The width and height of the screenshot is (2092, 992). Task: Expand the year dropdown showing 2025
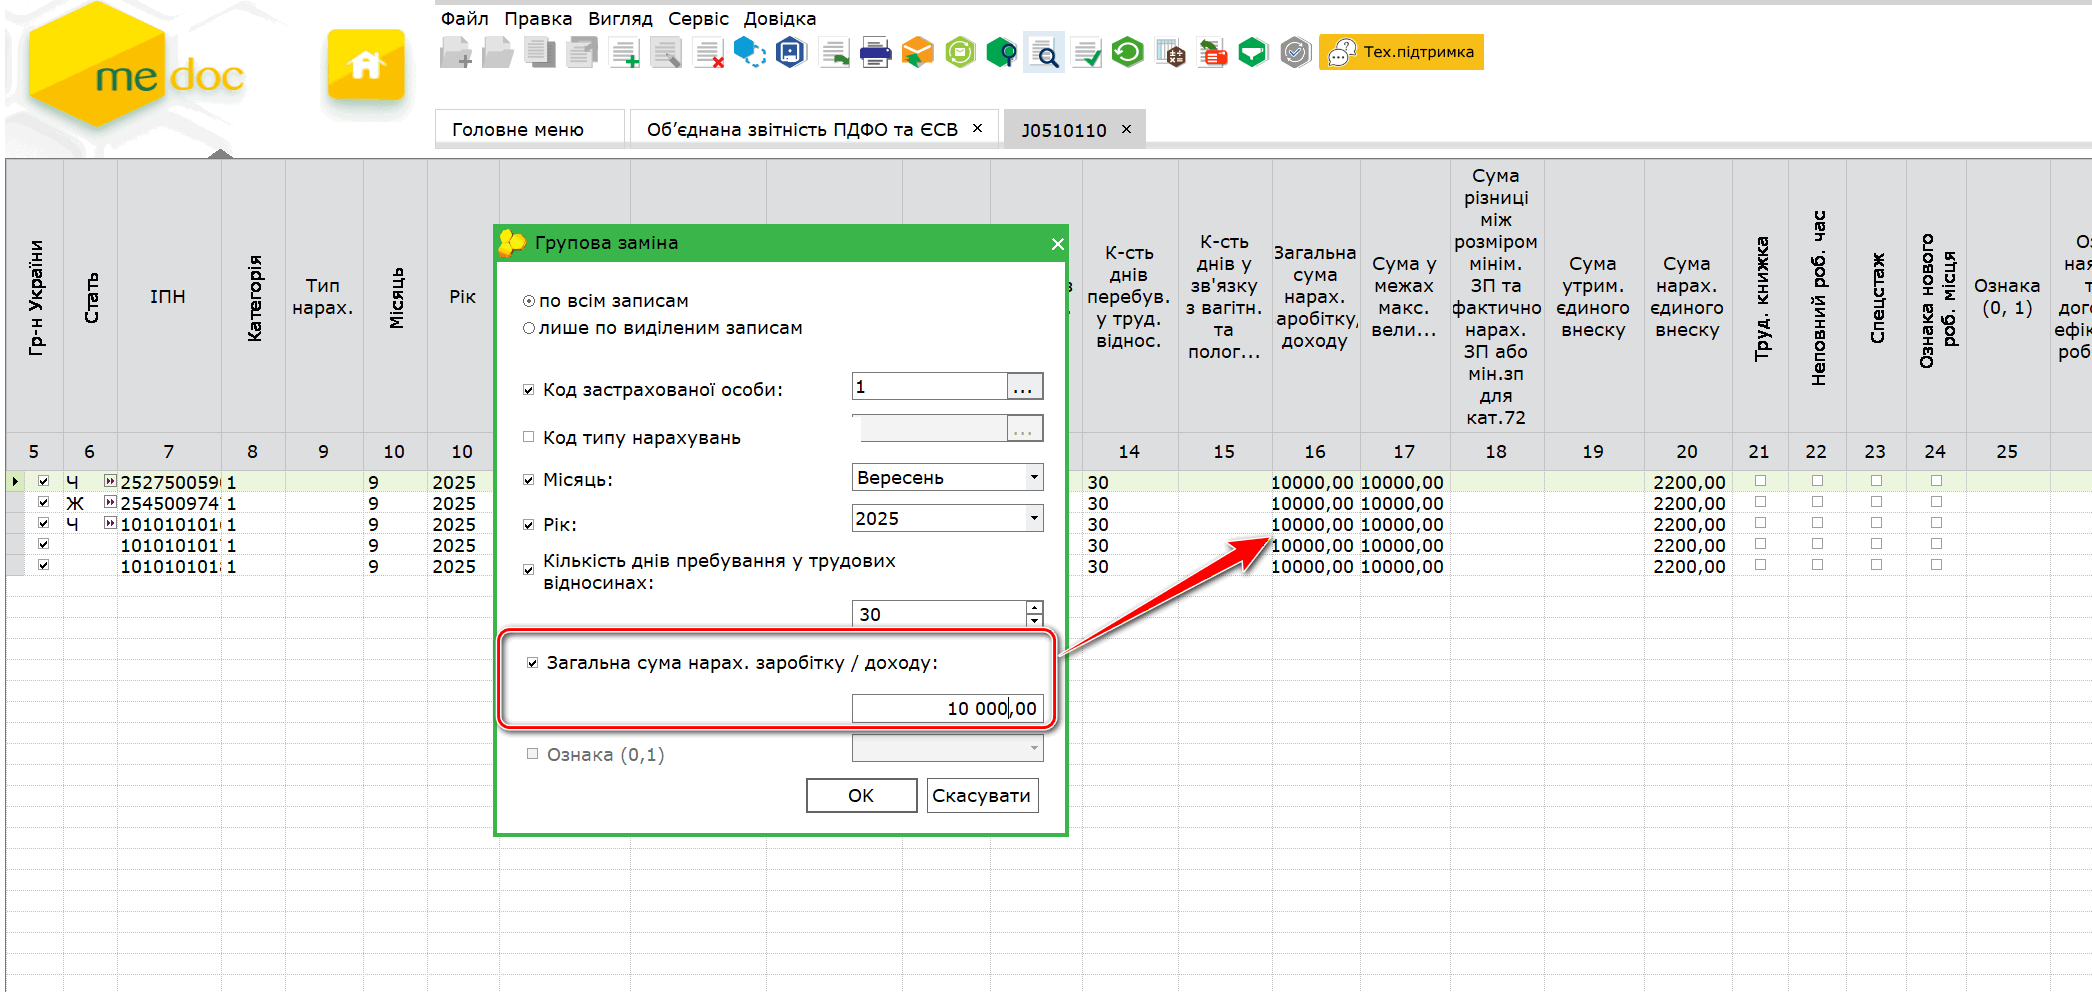pos(1034,518)
